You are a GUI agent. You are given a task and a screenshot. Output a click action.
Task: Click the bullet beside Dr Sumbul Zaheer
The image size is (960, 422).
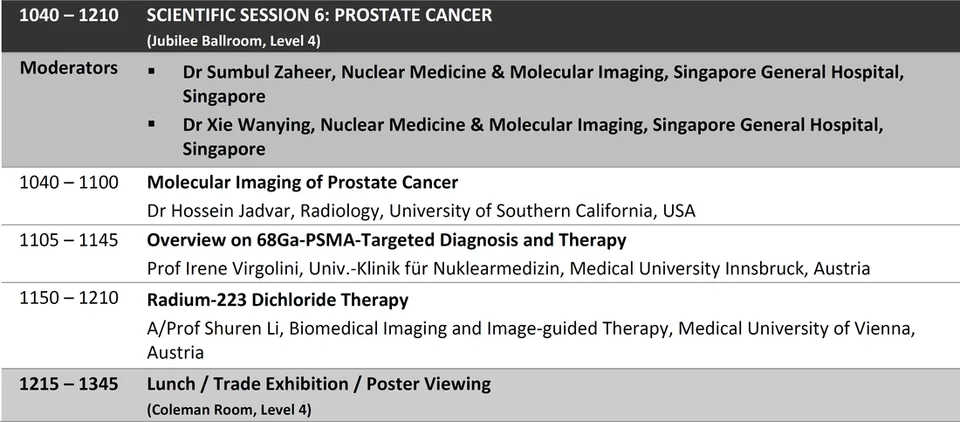coord(151,72)
